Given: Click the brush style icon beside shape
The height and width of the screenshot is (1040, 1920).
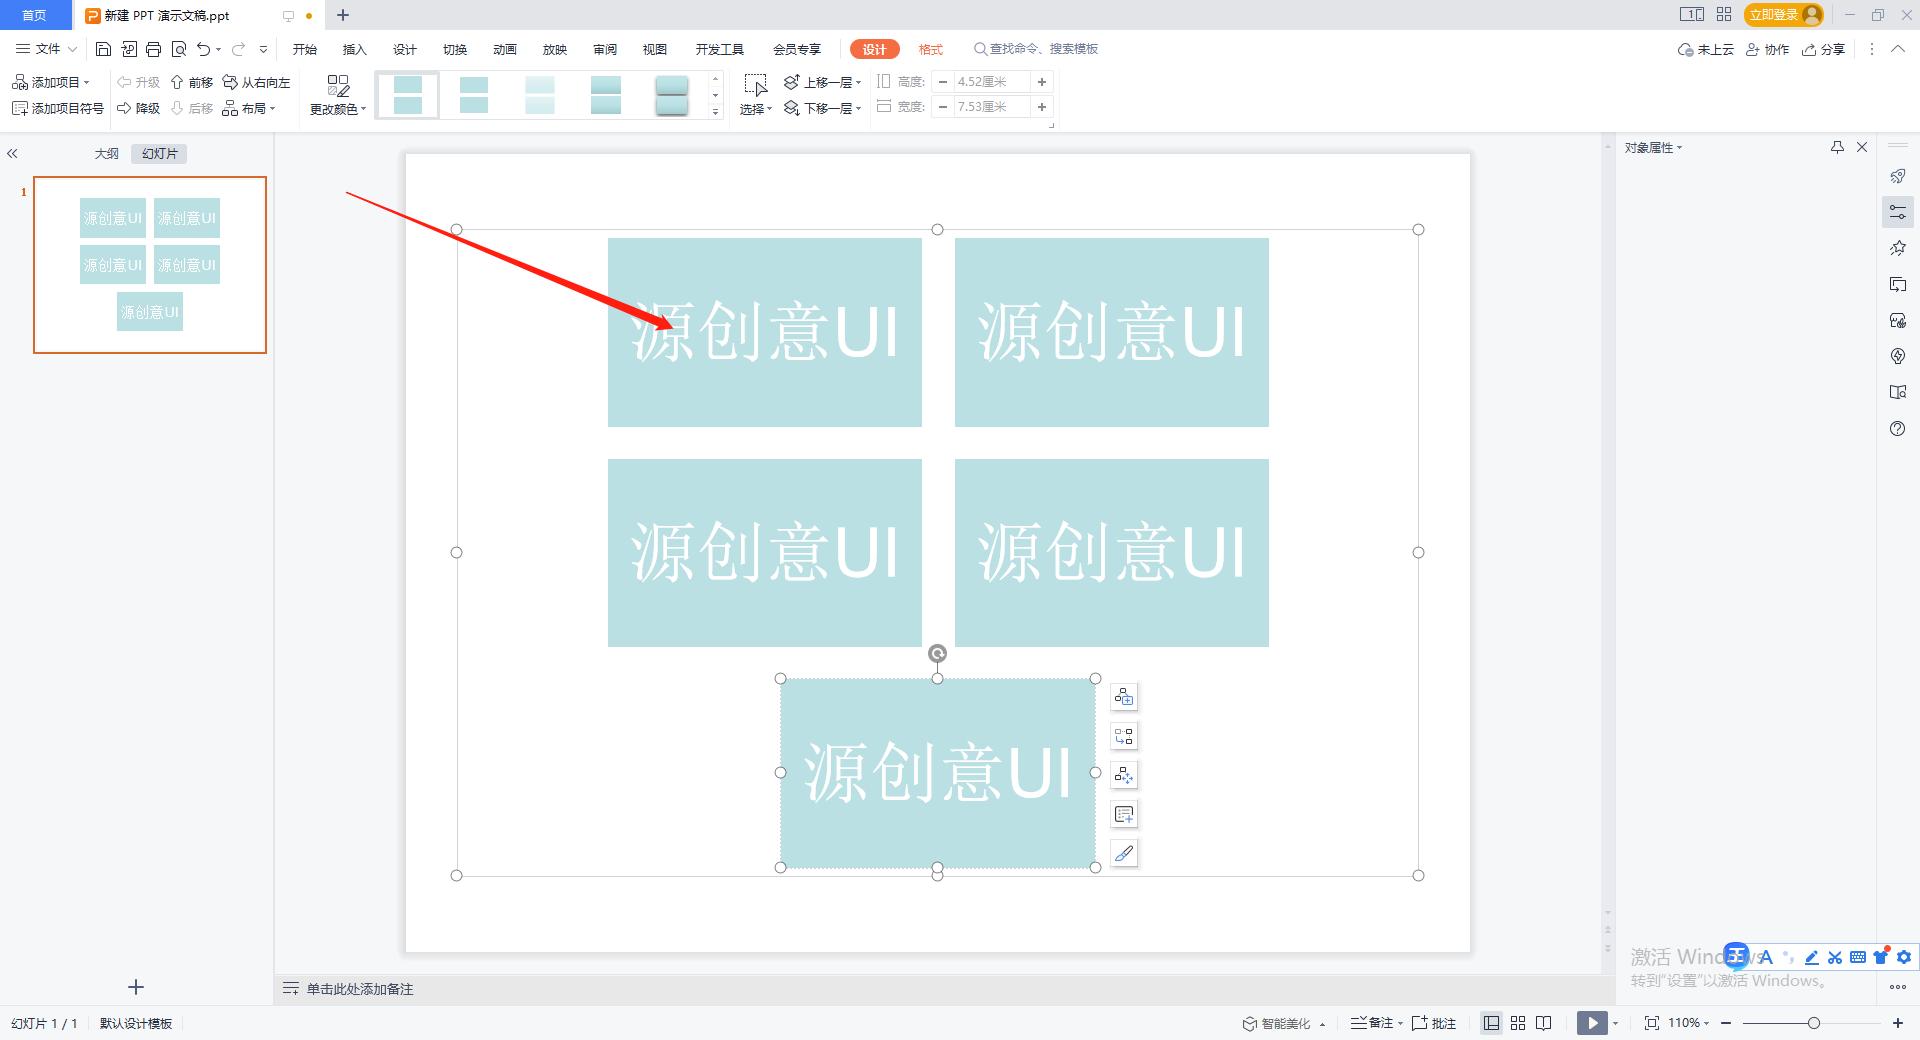Looking at the screenshot, I should 1124,853.
